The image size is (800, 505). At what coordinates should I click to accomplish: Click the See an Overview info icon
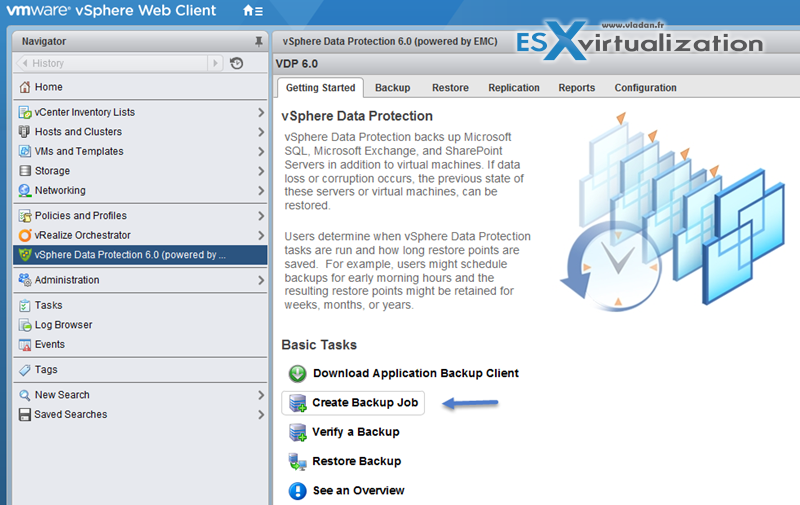tap(297, 491)
